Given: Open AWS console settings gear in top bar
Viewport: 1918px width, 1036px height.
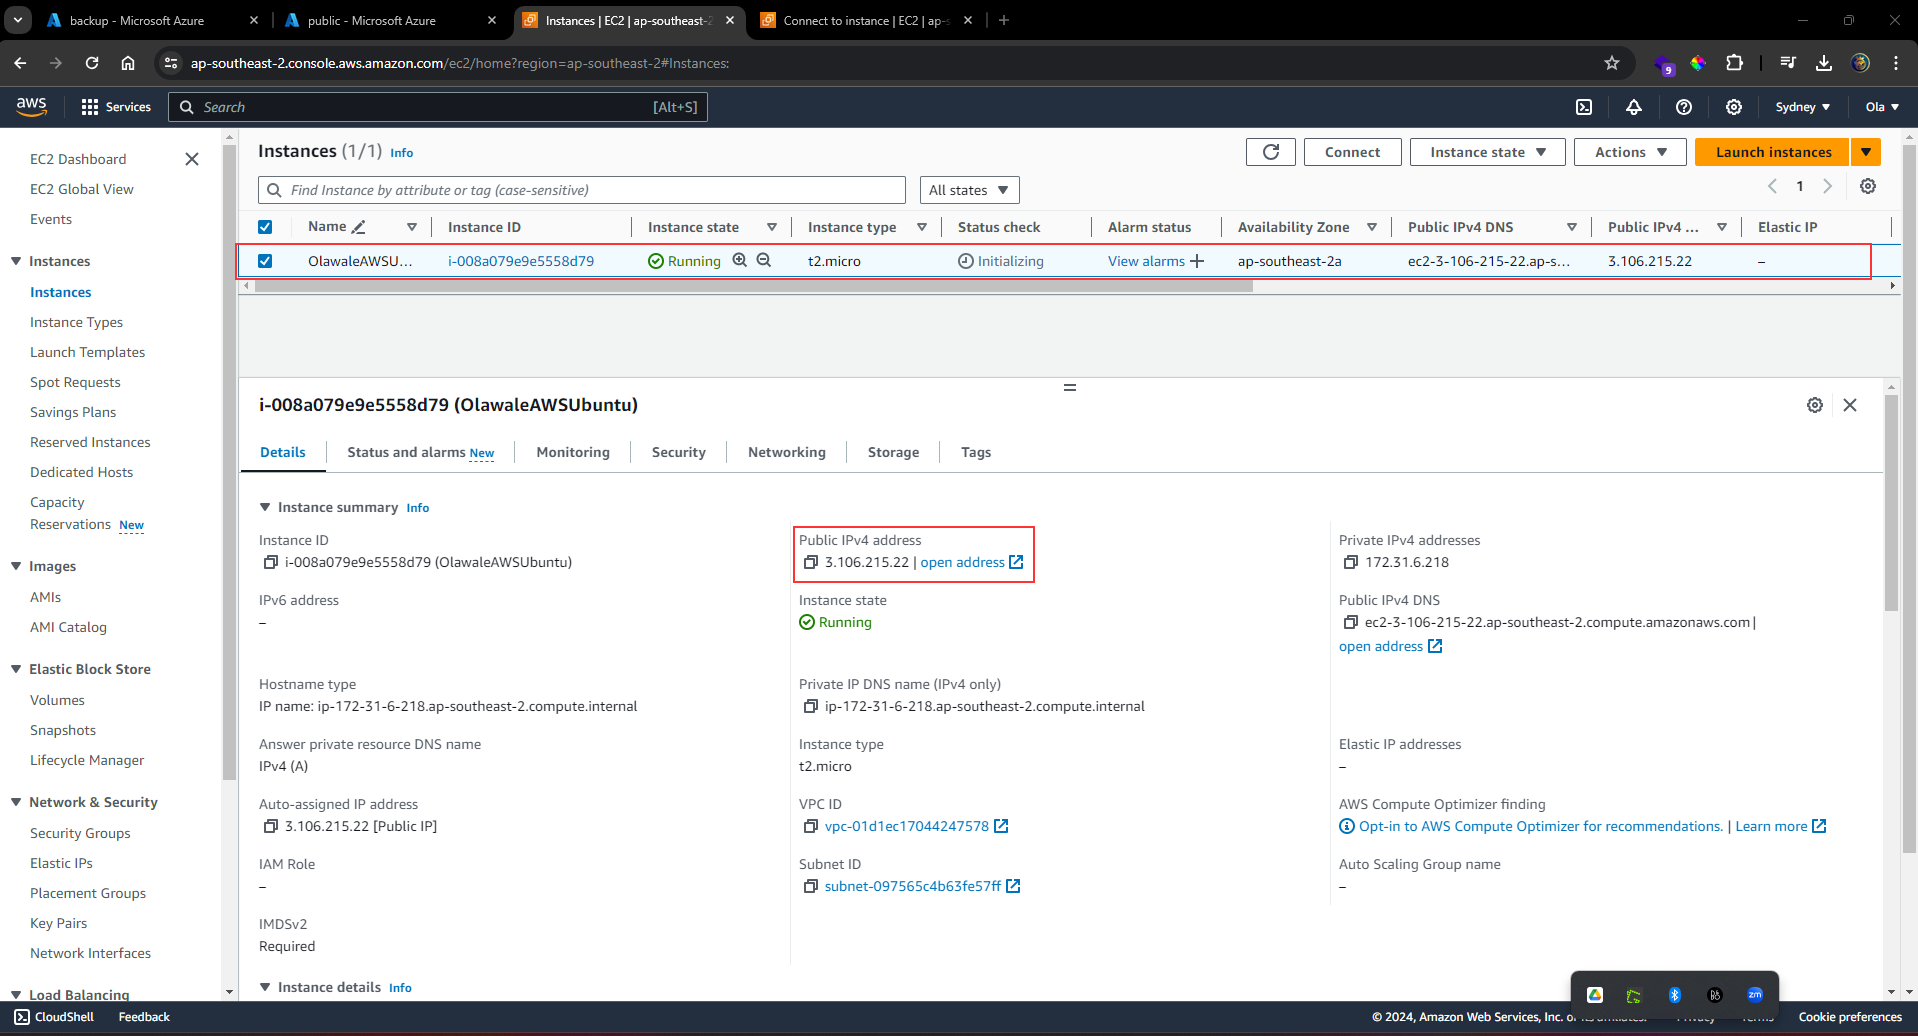Looking at the screenshot, I should click(x=1734, y=107).
